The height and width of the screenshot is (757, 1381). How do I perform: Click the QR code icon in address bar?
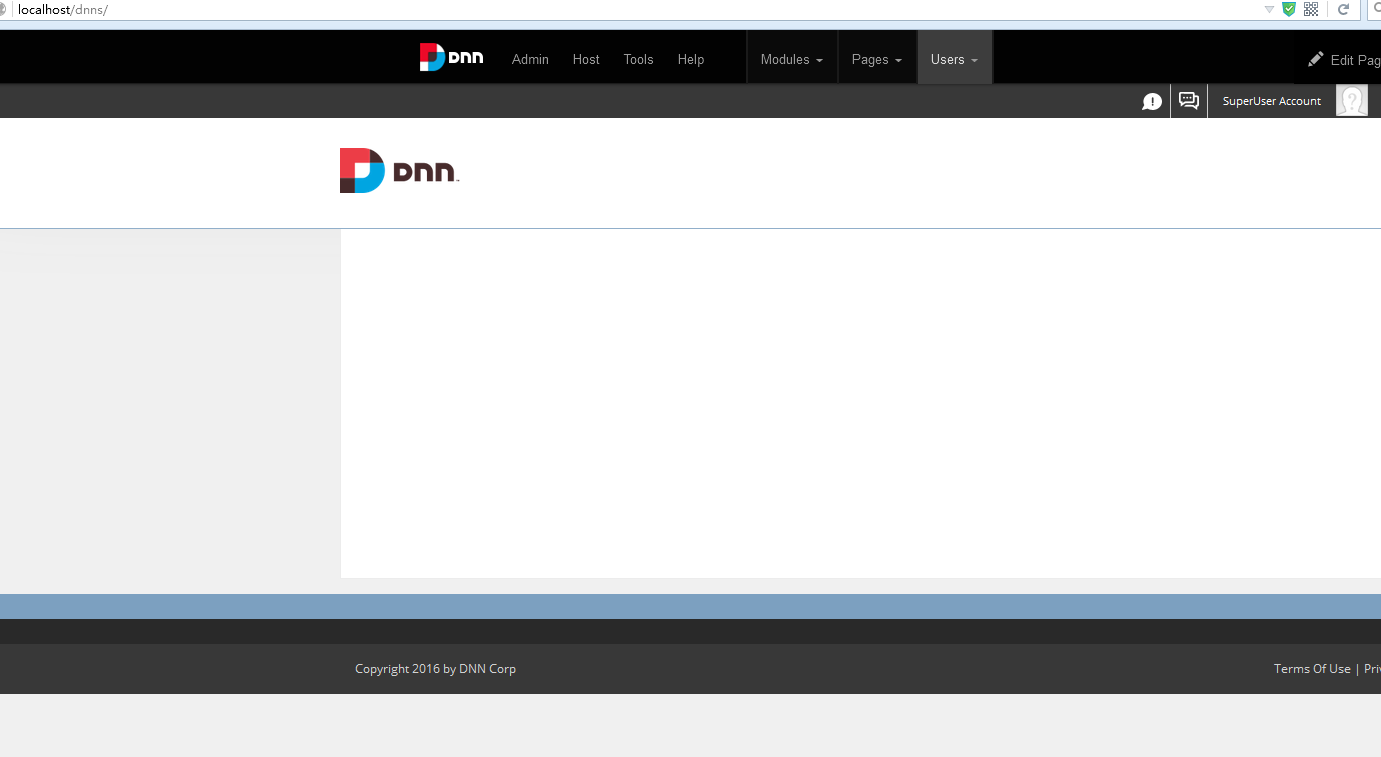coord(1311,9)
